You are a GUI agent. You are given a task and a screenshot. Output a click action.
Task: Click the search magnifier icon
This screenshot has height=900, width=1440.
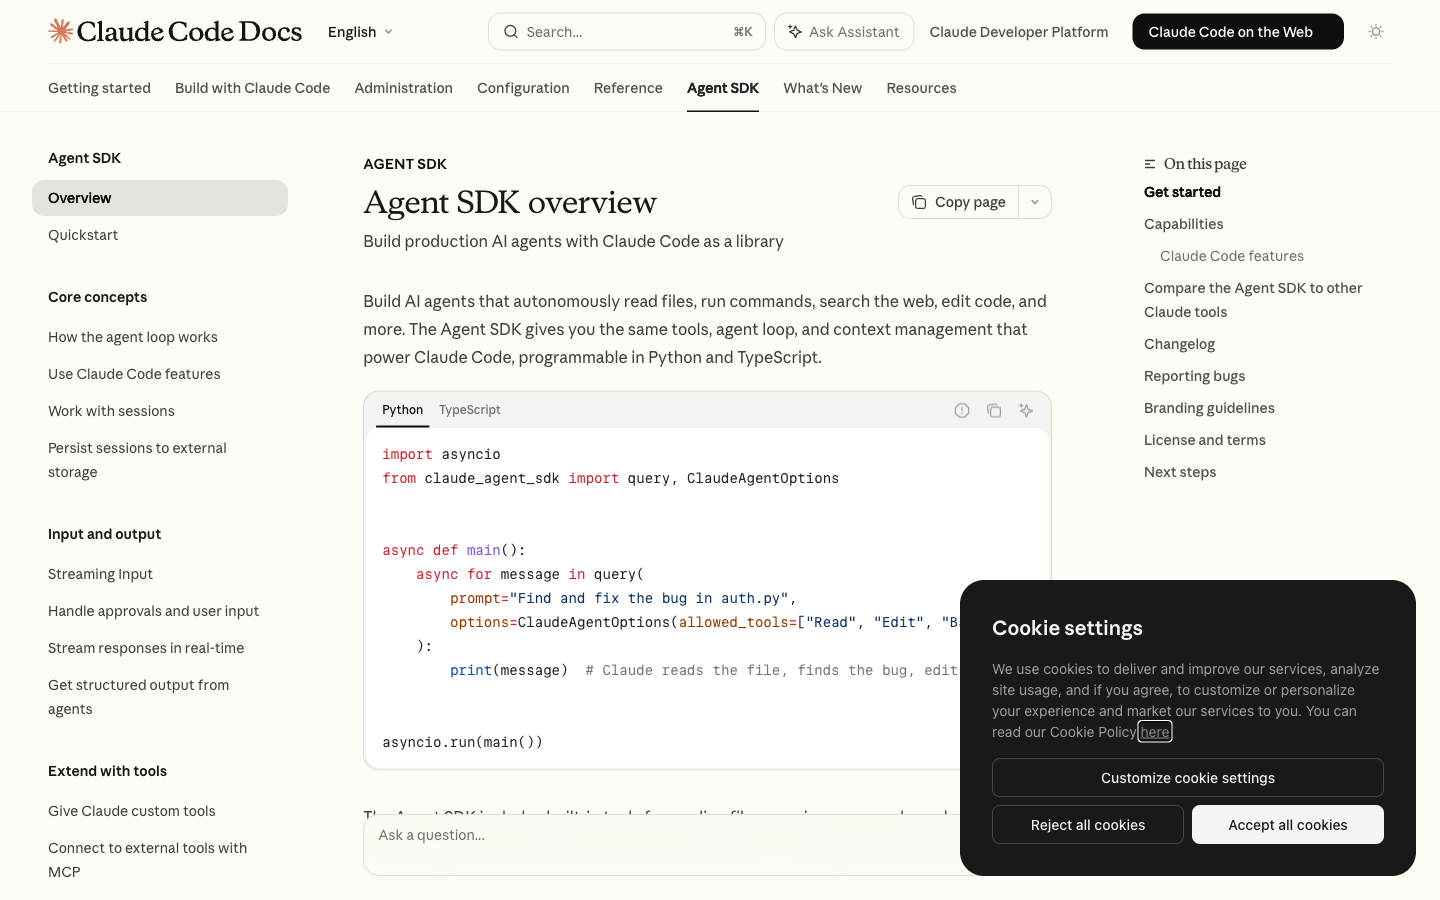(x=511, y=32)
